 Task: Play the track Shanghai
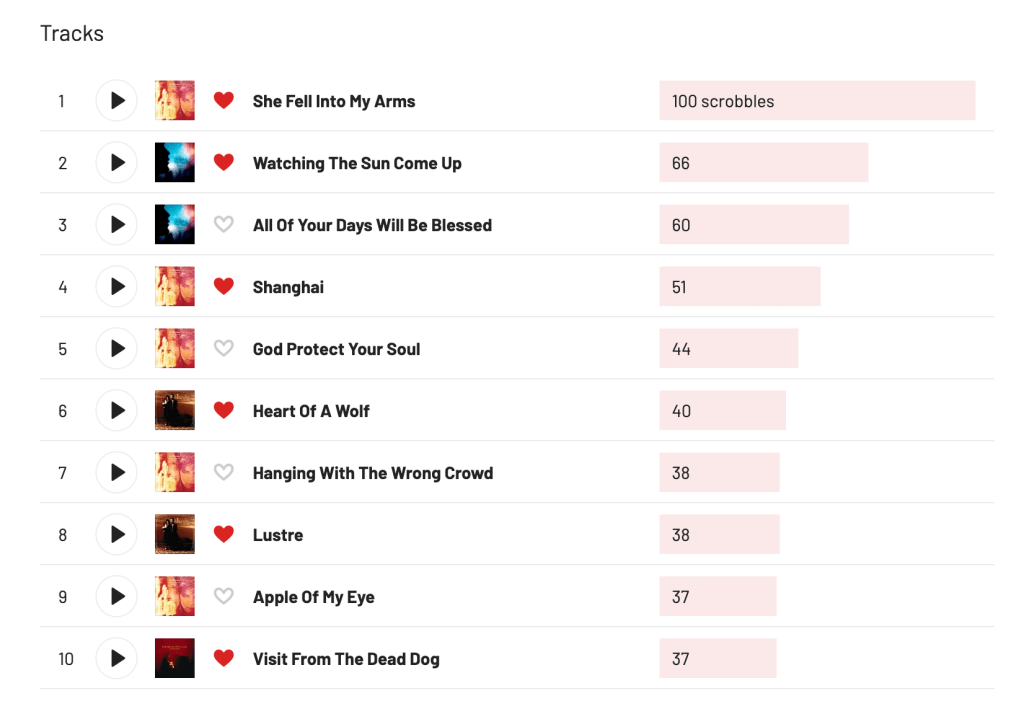point(117,287)
